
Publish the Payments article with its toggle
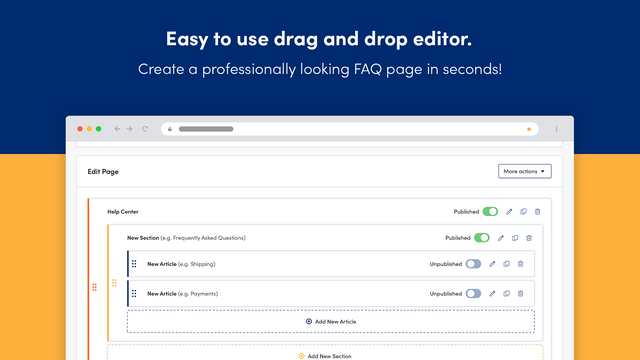click(473, 293)
